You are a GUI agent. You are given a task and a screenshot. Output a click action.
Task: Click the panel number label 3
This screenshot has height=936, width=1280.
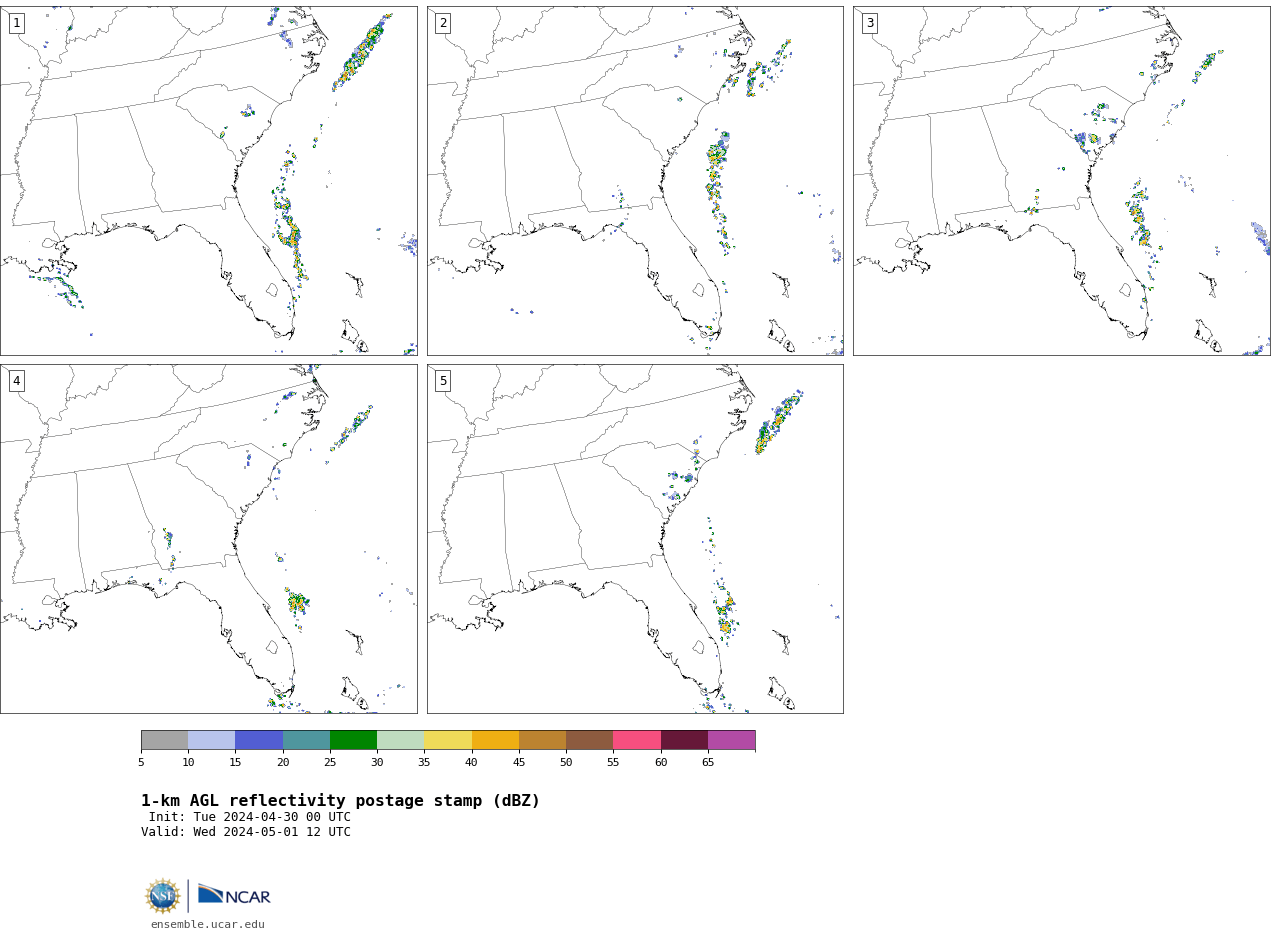tap(869, 23)
